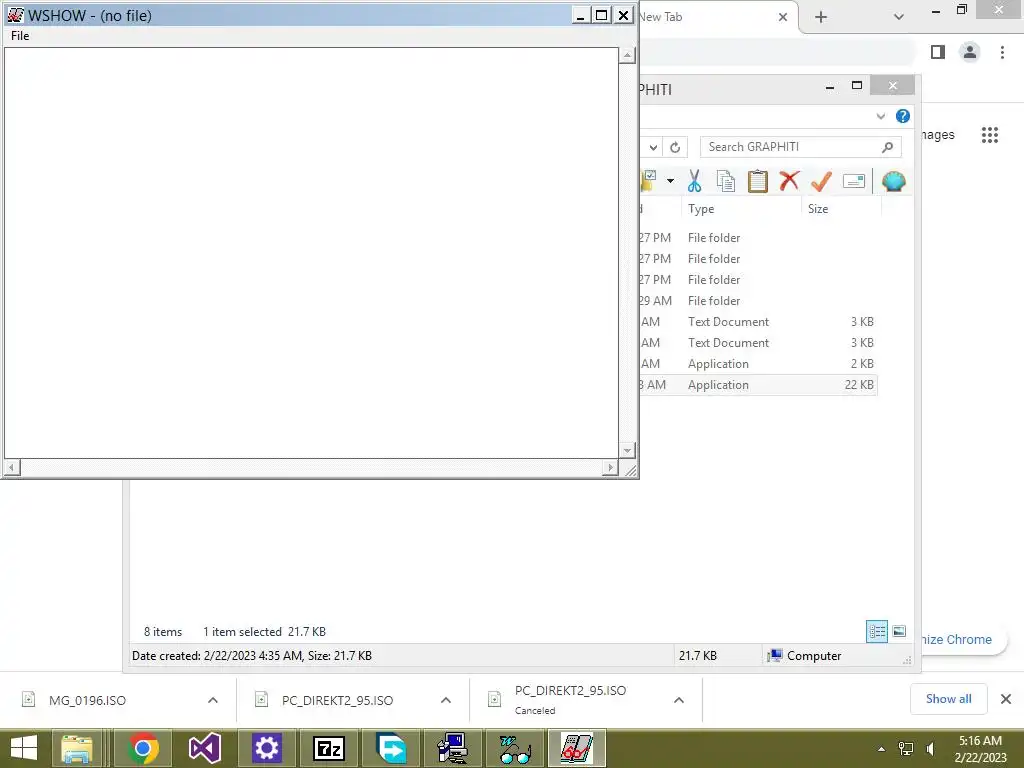This screenshot has width=1024, height=768.
Task: Click the Chrome profile avatar icon
Action: [x=970, y=52]
